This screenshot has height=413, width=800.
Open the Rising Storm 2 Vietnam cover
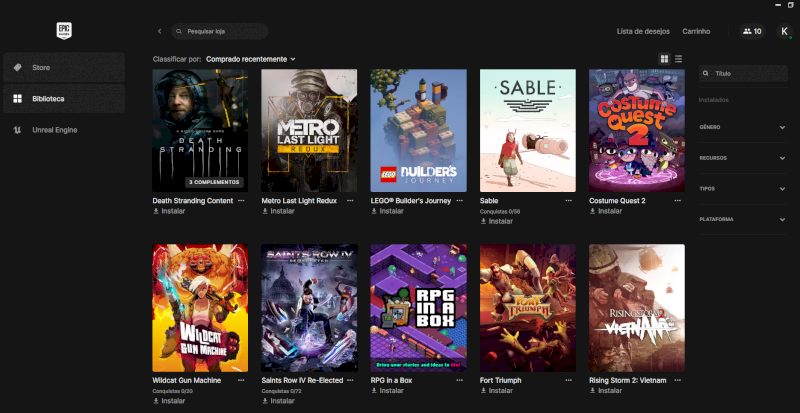[x=637, y=308]
